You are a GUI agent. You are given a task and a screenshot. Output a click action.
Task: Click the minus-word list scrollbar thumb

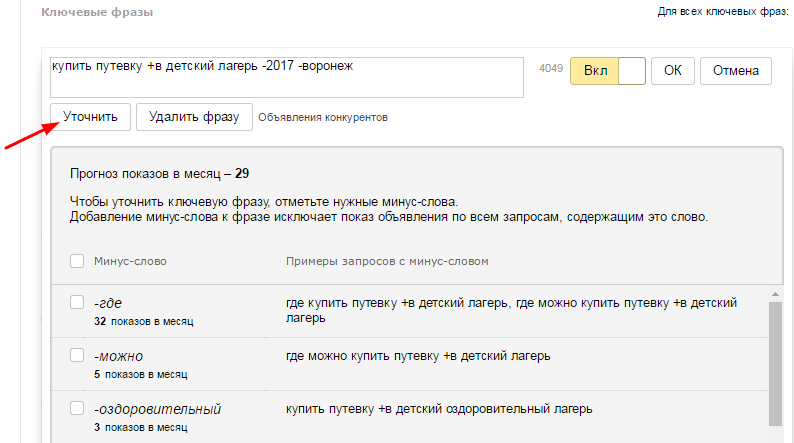tap(774, 360)
